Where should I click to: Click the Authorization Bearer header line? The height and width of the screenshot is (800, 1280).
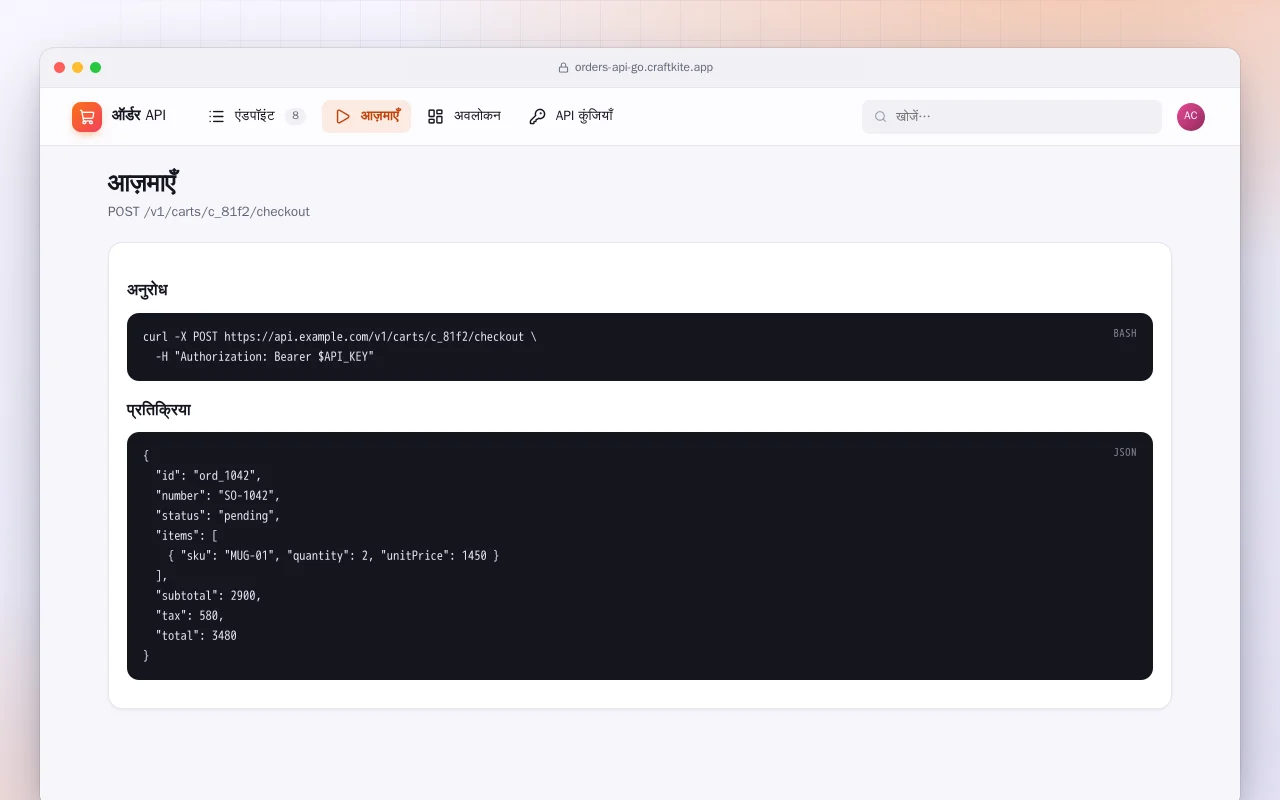coord(265,357)
